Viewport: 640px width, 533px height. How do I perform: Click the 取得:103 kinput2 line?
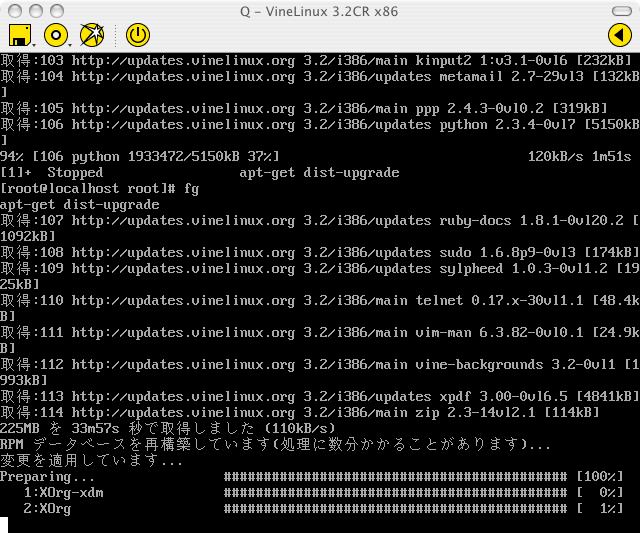point(316,60)
